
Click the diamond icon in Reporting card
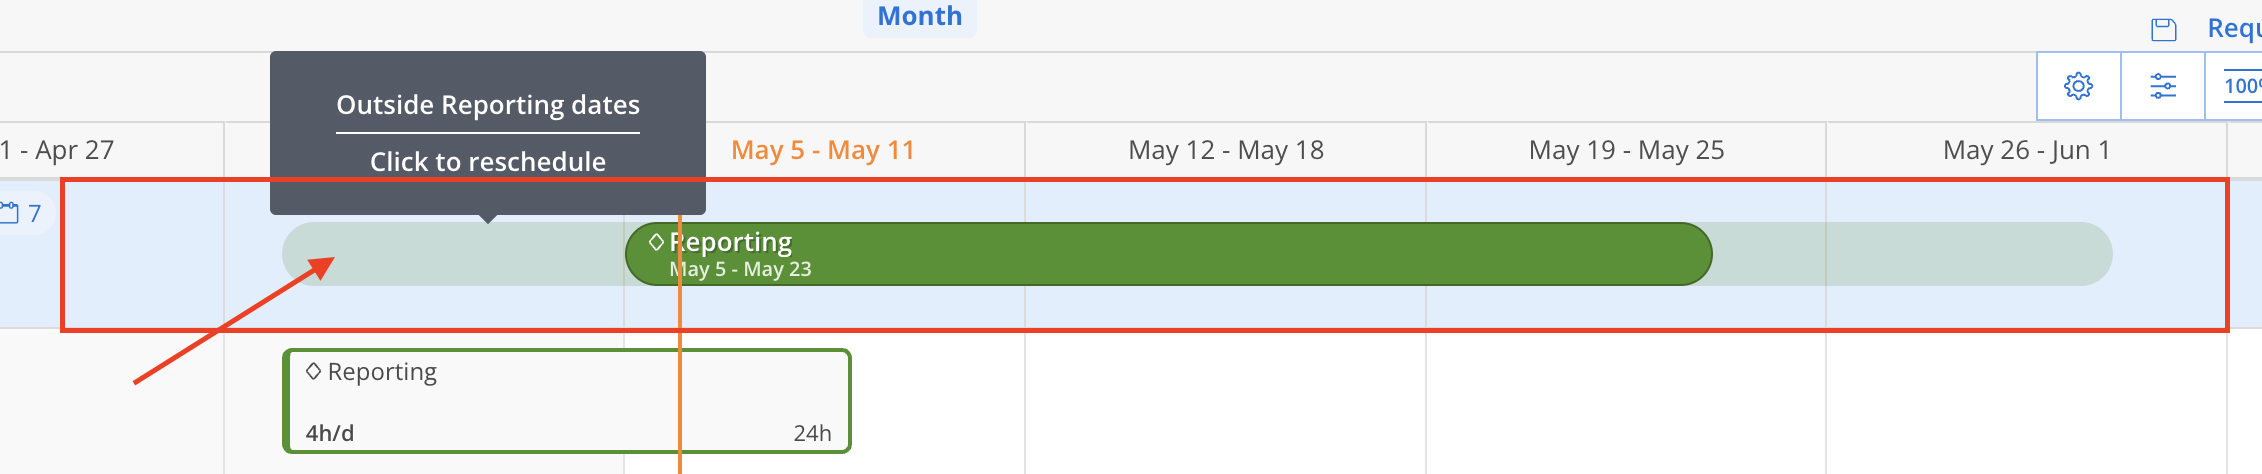pyautogui.click(x=313, y=371)
